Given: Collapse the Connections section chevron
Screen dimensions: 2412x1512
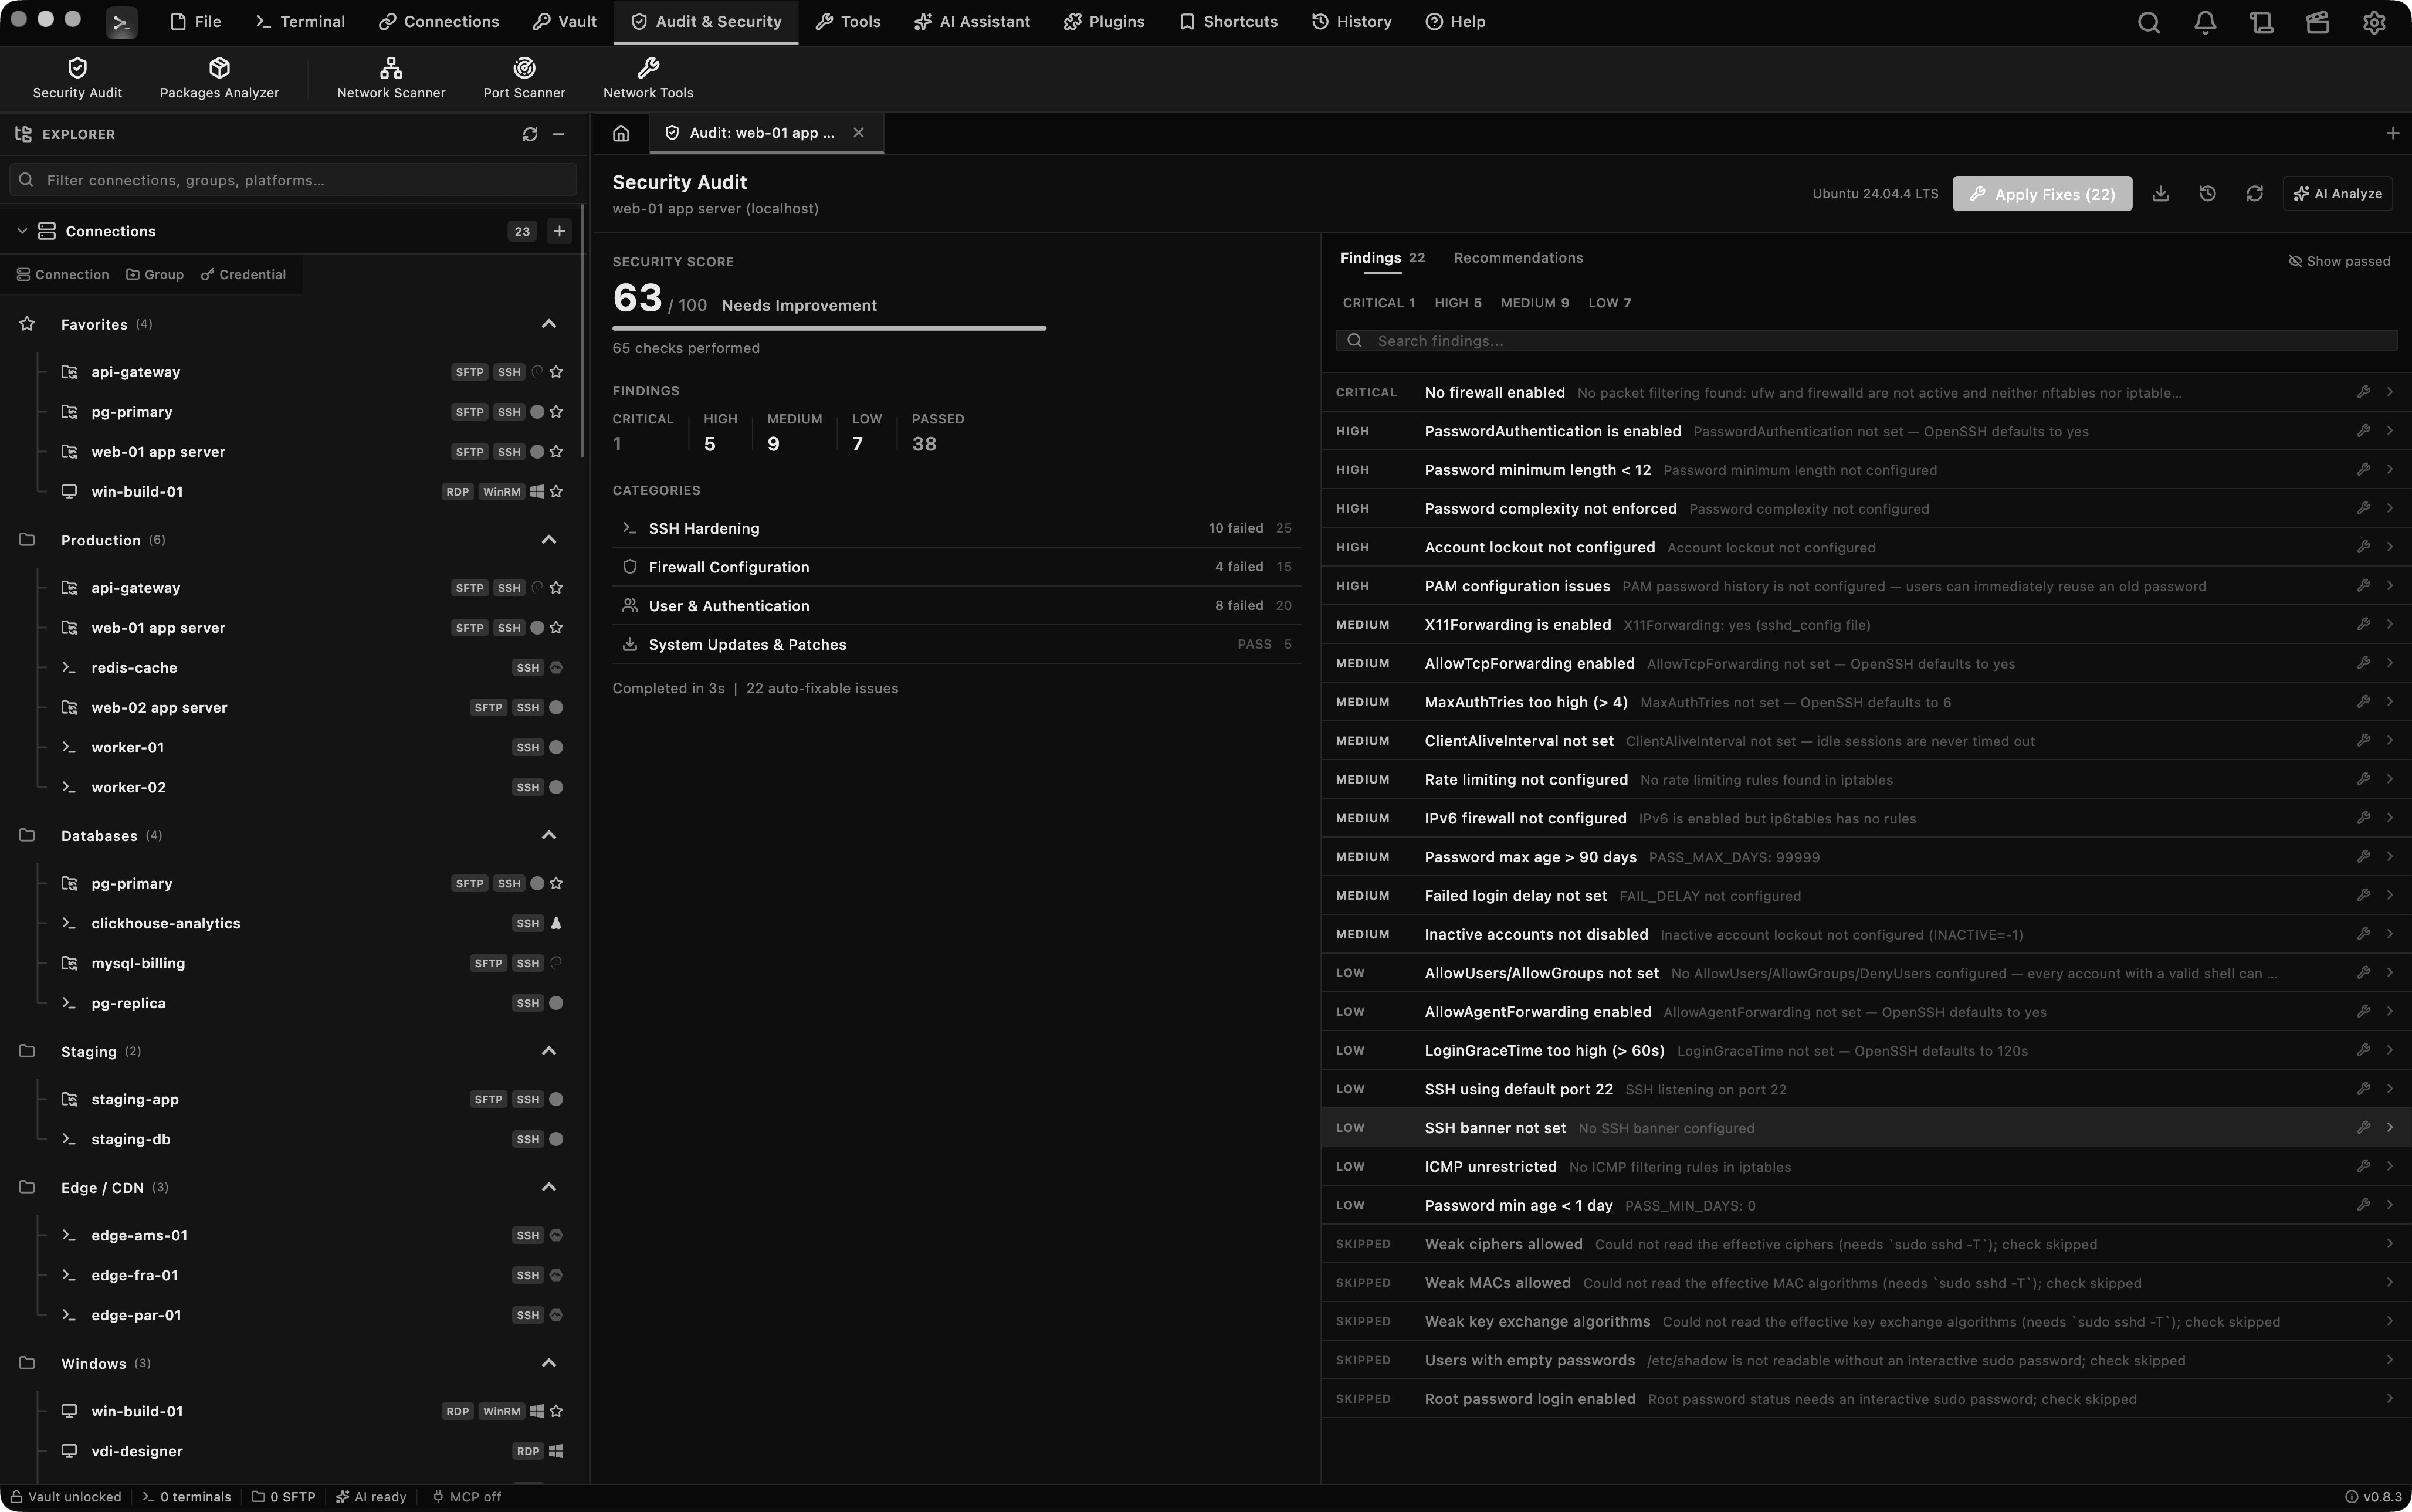Looking at the screenshot, I should [x=21, y=231].
